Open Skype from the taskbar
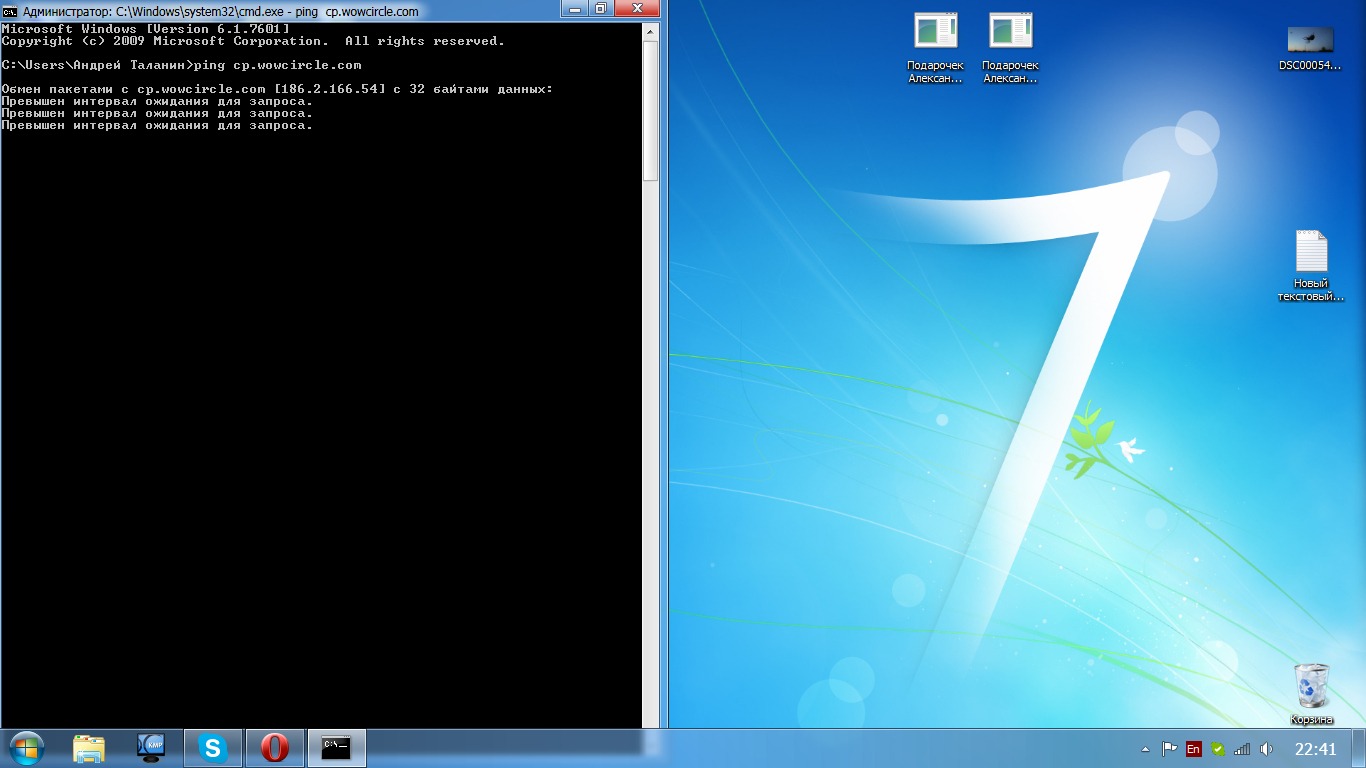The image size is (1366, 768). [213, 747]
